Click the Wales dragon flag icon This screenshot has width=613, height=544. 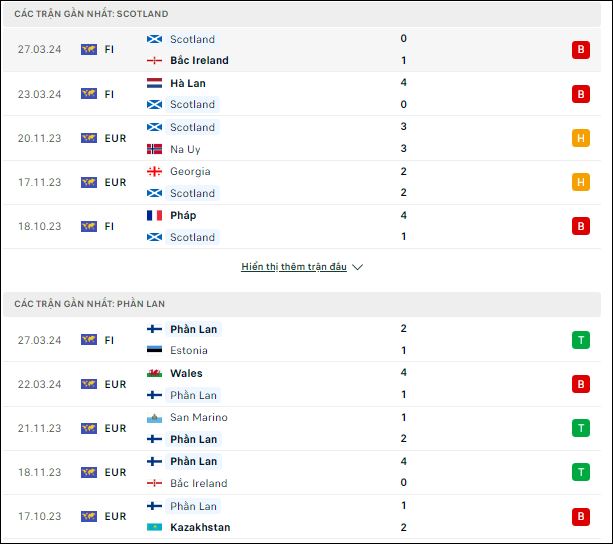point(154,373)
